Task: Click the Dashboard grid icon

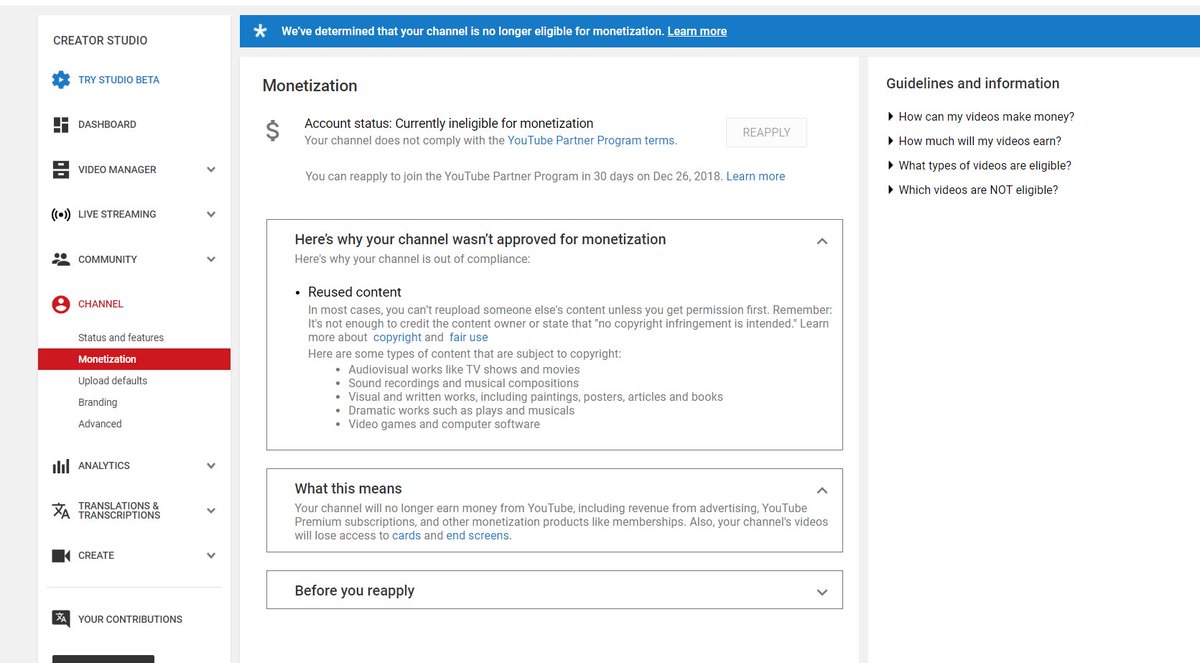Action: click(61, 125)
